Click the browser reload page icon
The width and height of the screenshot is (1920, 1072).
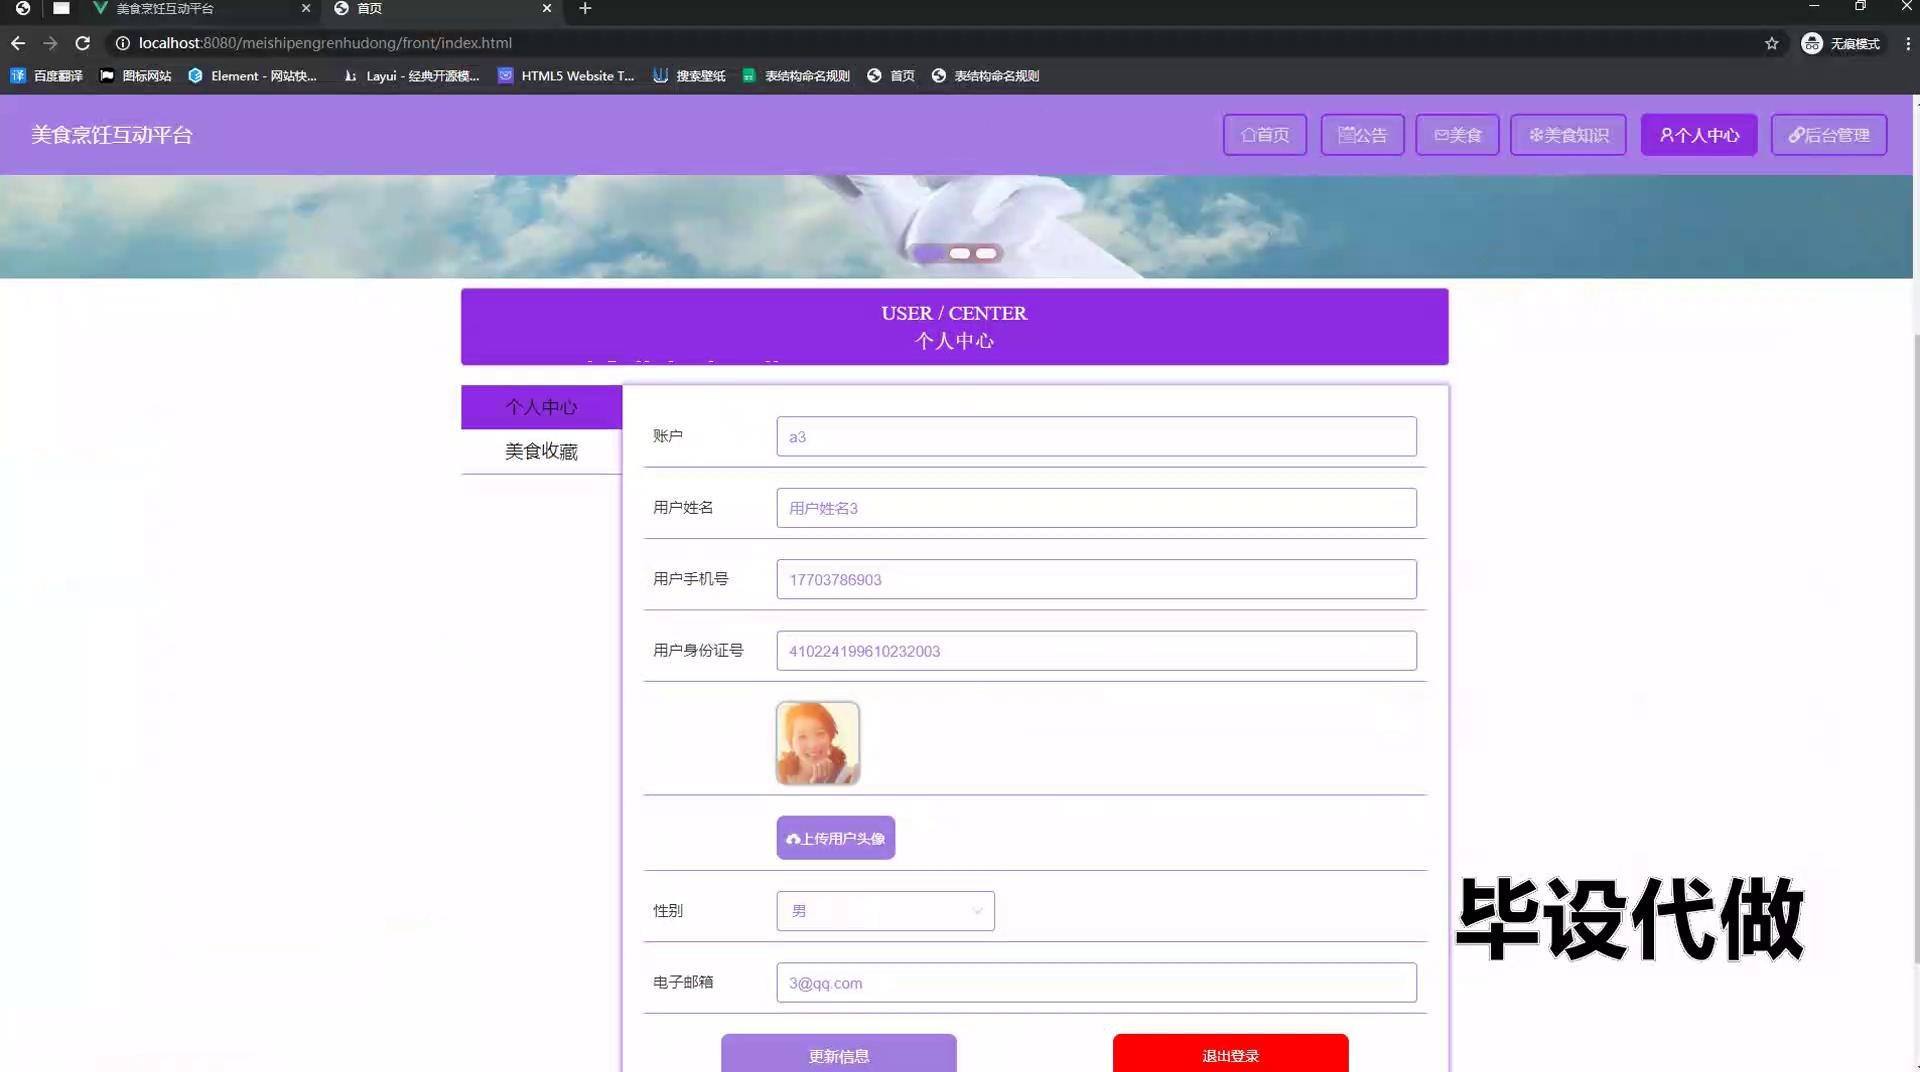tap(83, 43)
